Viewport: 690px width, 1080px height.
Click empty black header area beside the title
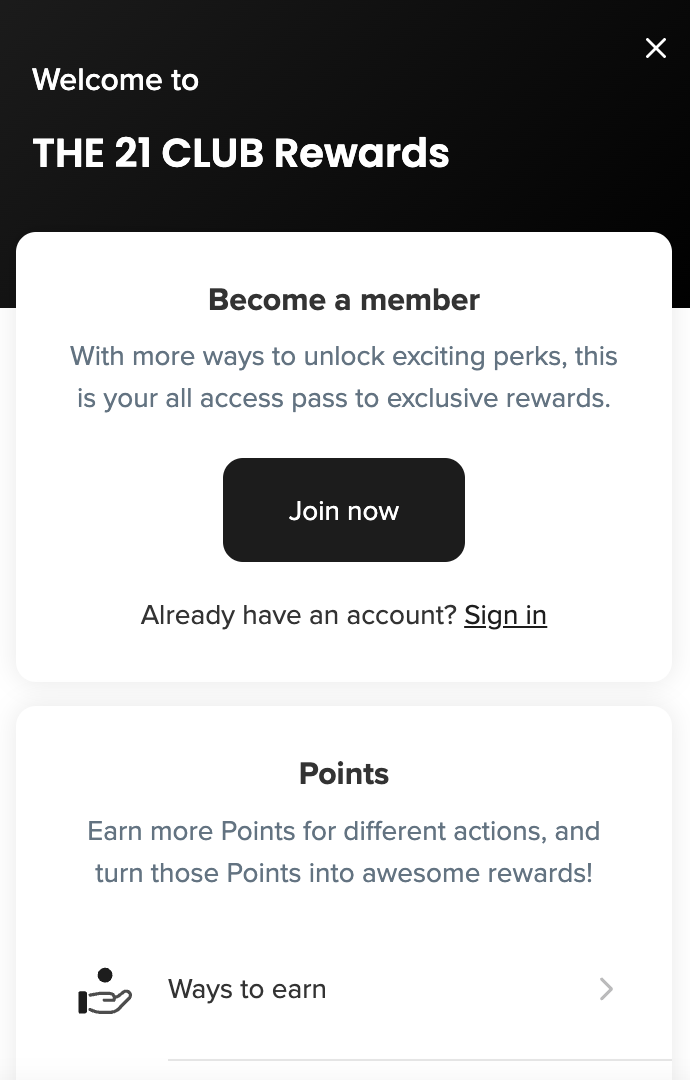click(x=560, y=150)
